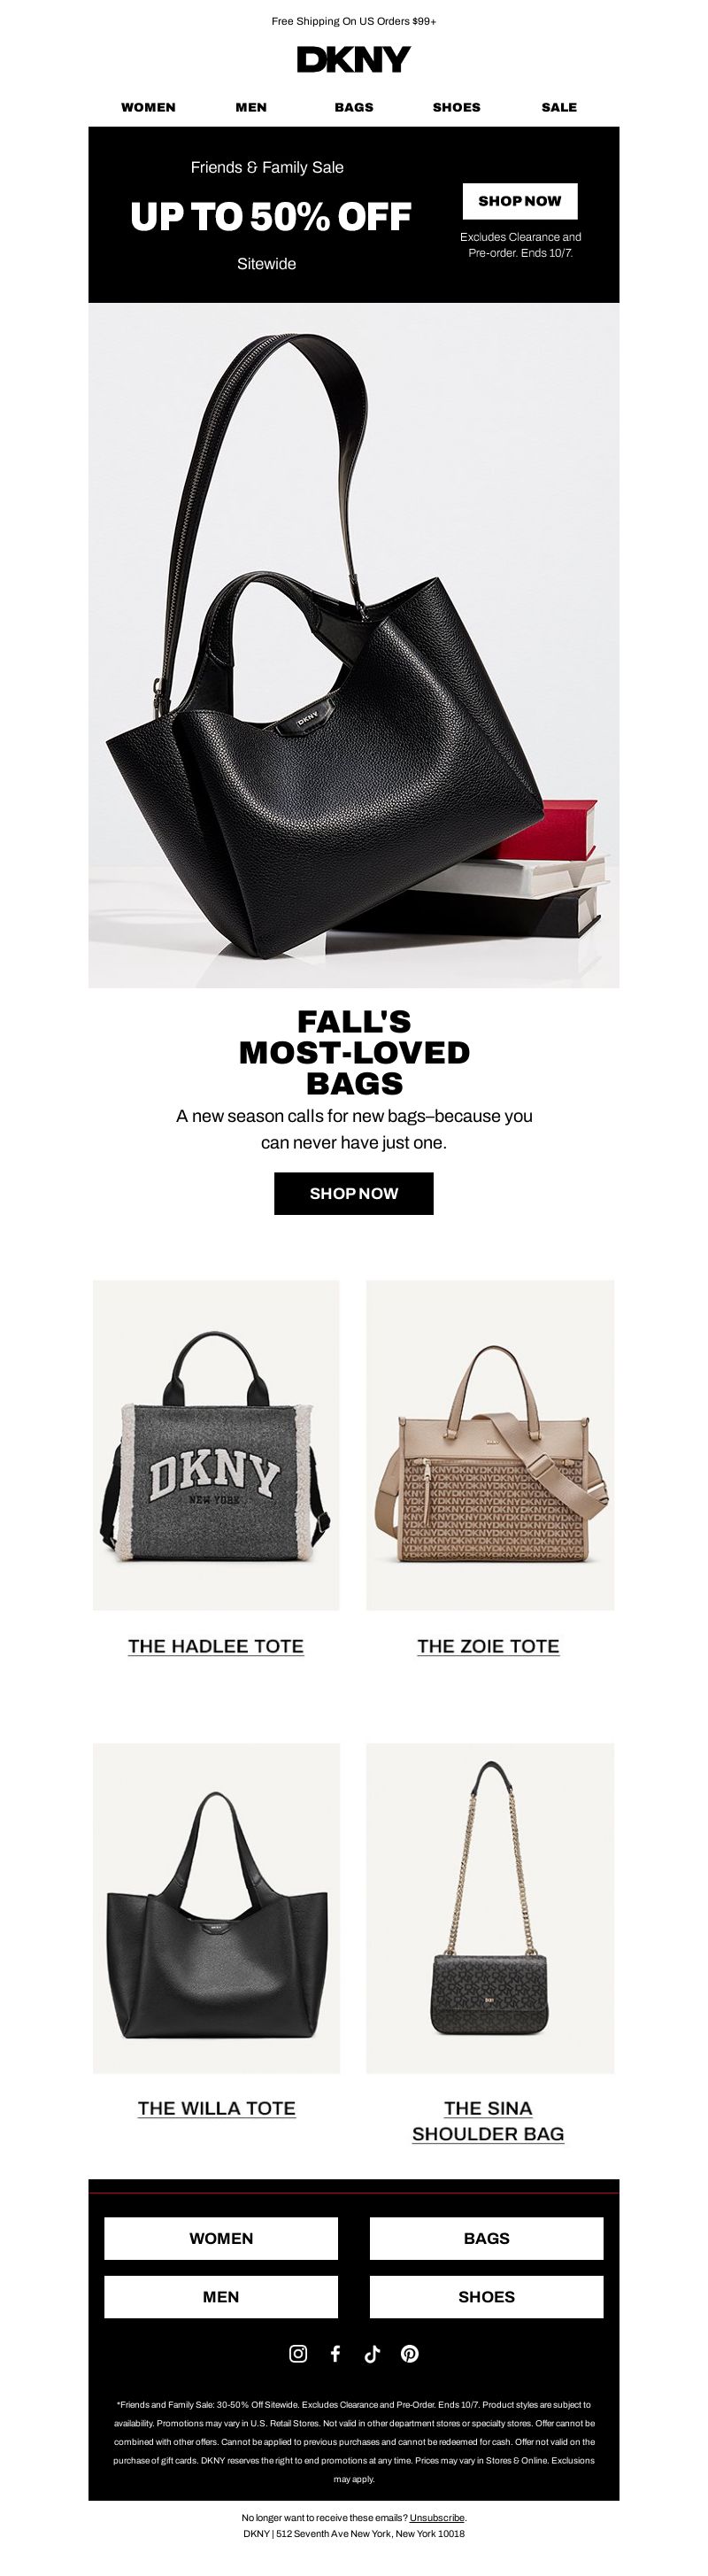Click the footer SHOES button
Viewport: 708px width, 2576px height.
(486, 2297)
